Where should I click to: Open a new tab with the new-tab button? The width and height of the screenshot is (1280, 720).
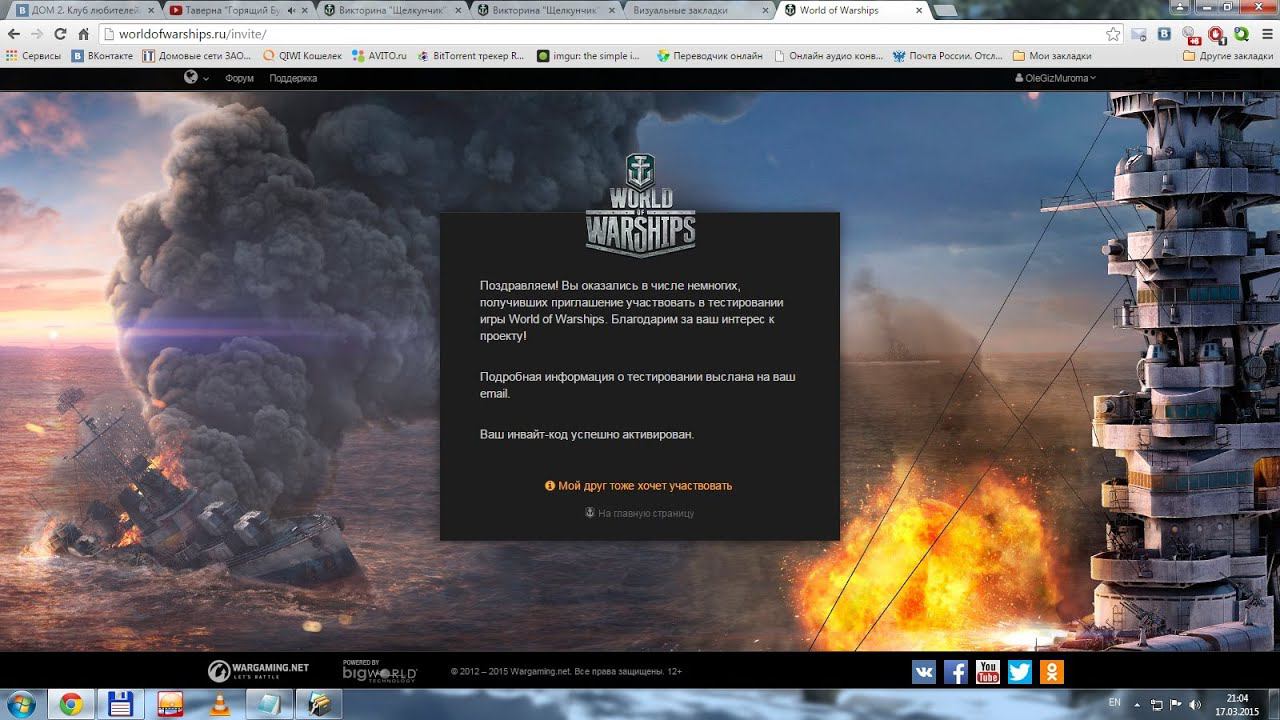point(945,11)
